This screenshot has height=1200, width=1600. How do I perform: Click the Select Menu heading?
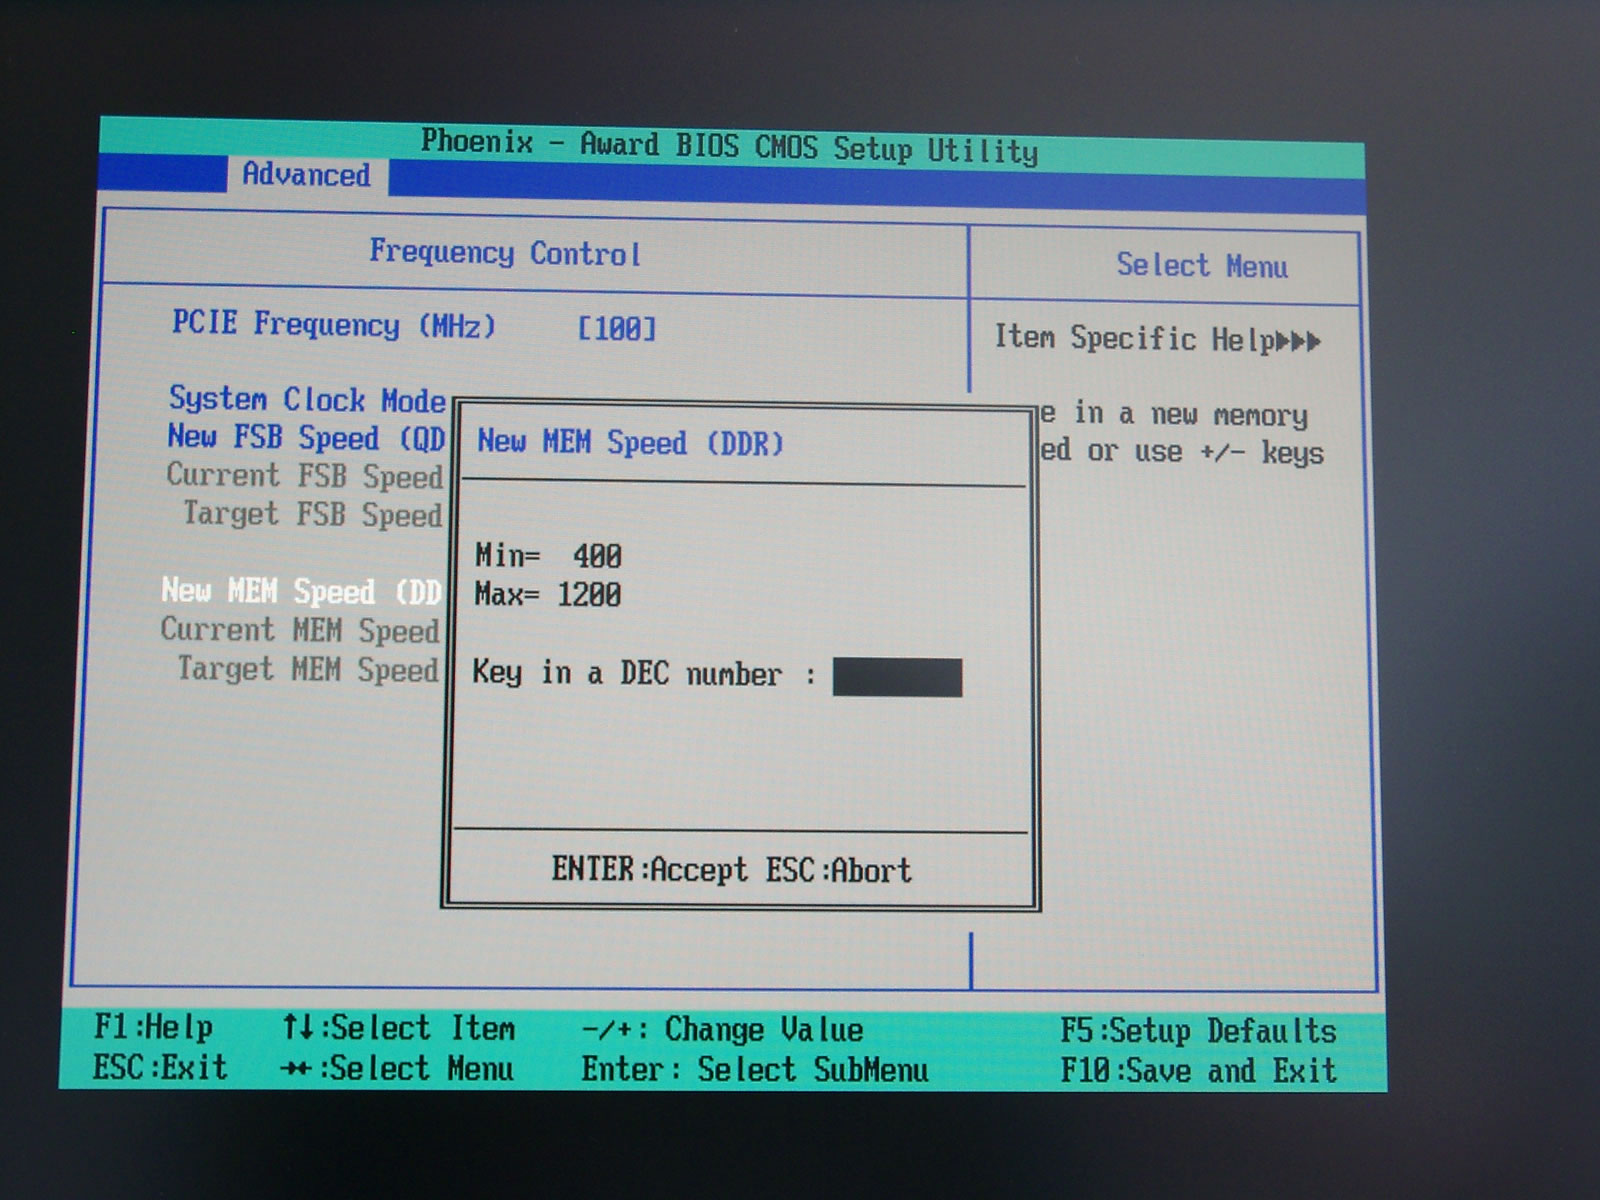click(1202, 266)
